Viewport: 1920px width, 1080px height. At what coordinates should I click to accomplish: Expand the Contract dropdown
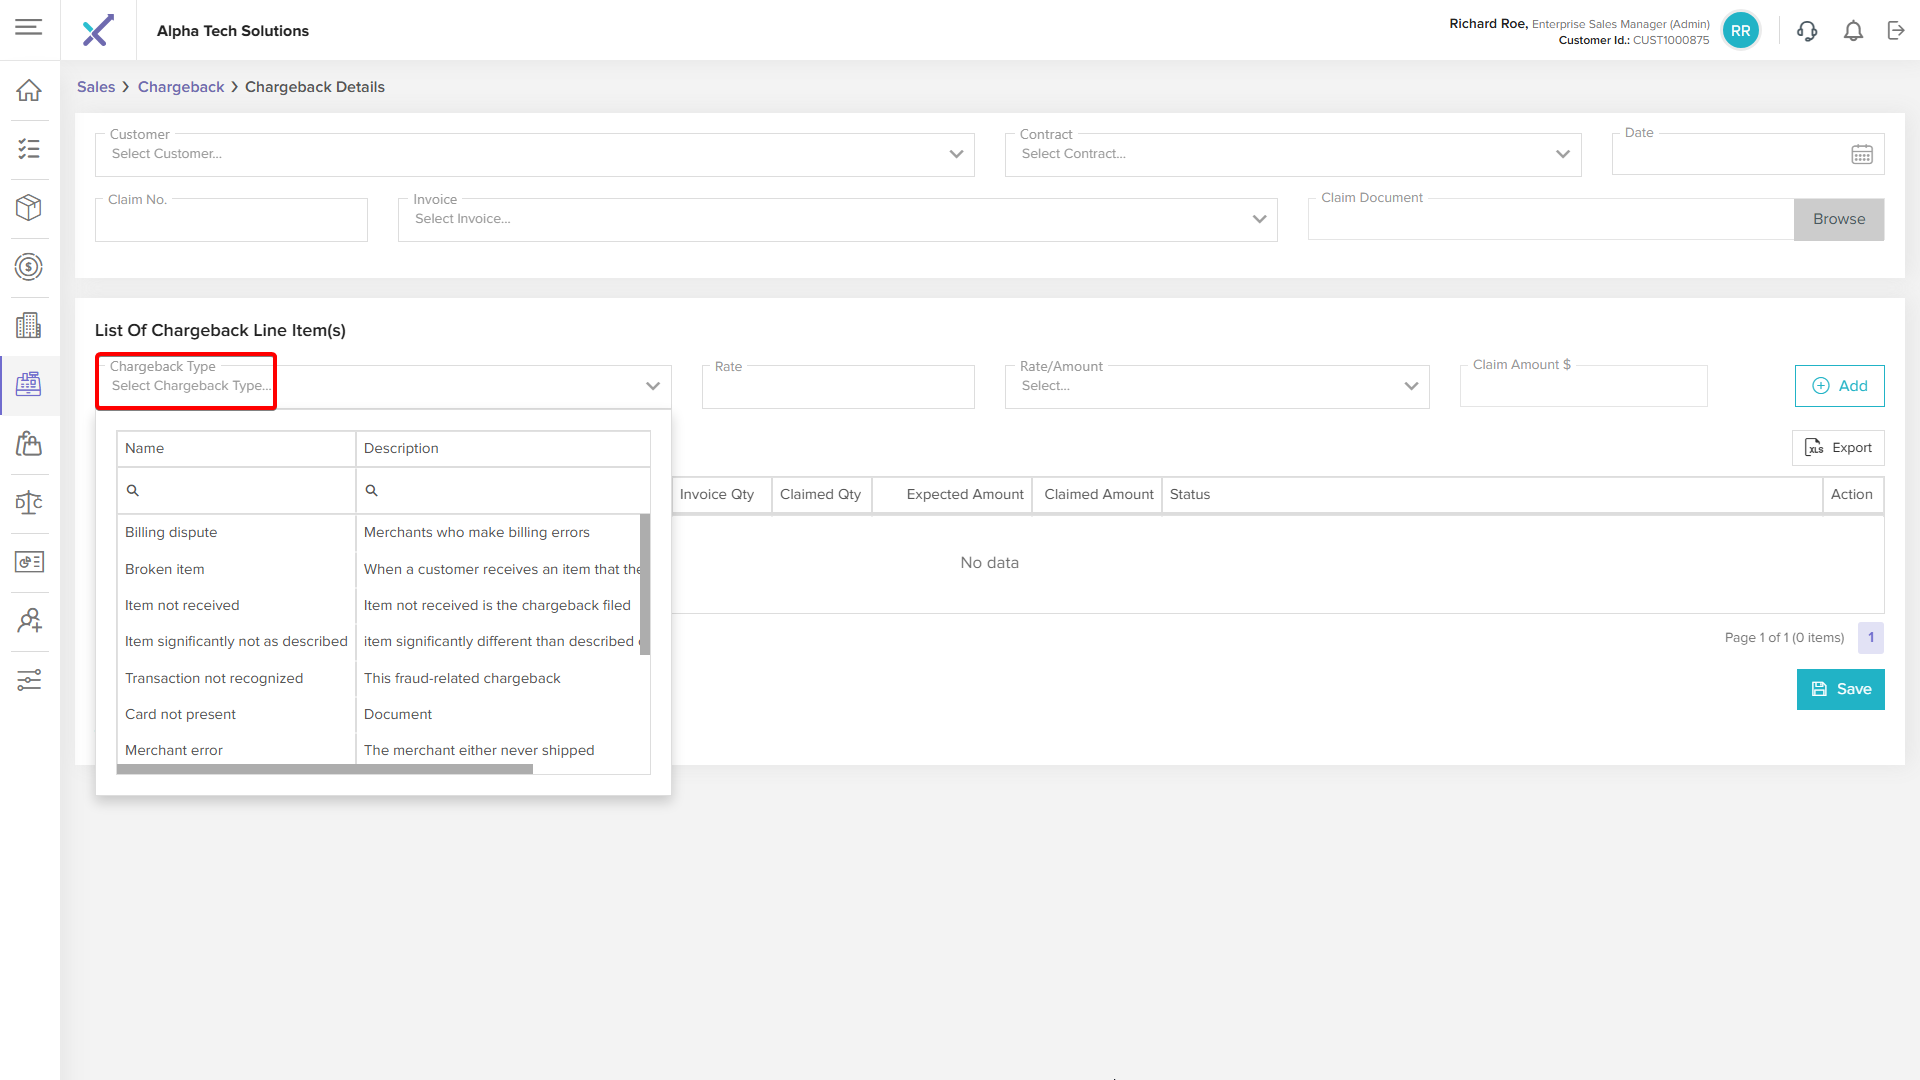click(x=1562, y=154)
